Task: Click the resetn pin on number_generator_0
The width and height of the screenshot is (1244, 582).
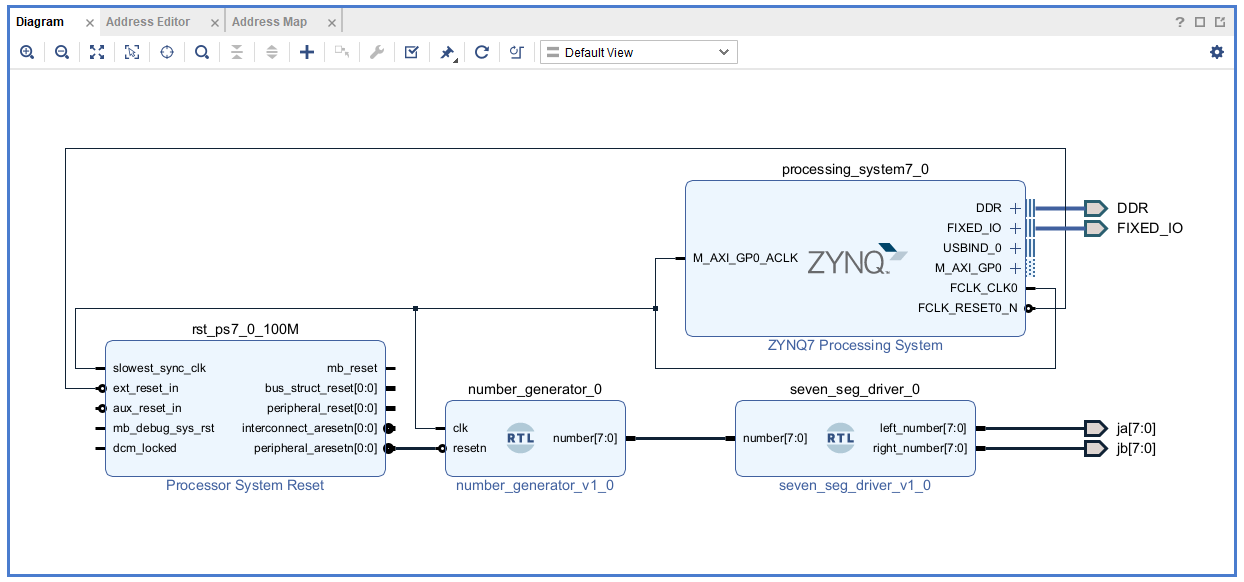Action: [470, 448]
